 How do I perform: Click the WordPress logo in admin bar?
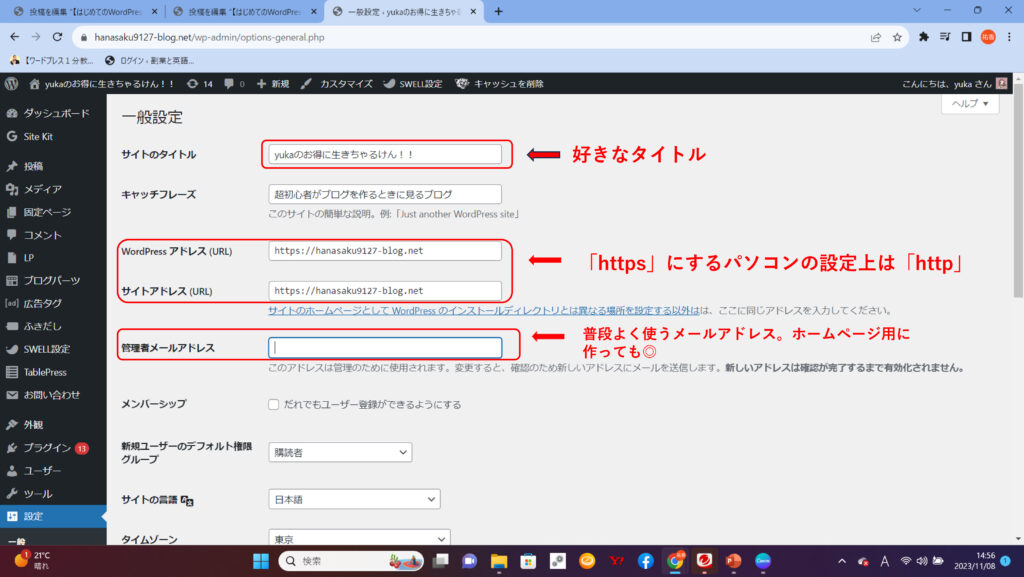(x=11, y=84)
